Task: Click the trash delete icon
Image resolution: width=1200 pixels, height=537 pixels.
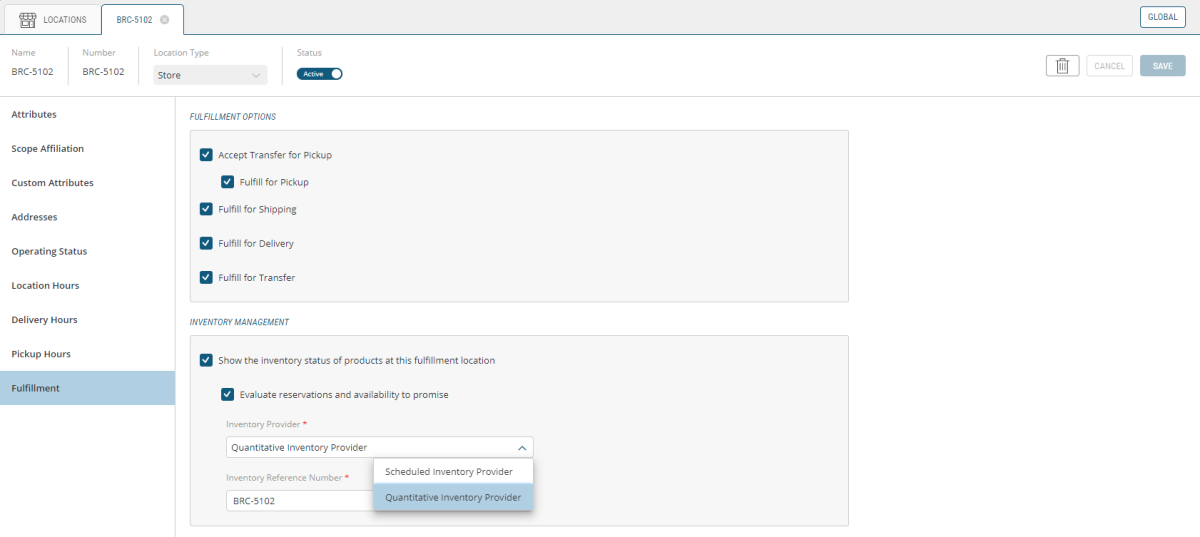Action: 1062,66
